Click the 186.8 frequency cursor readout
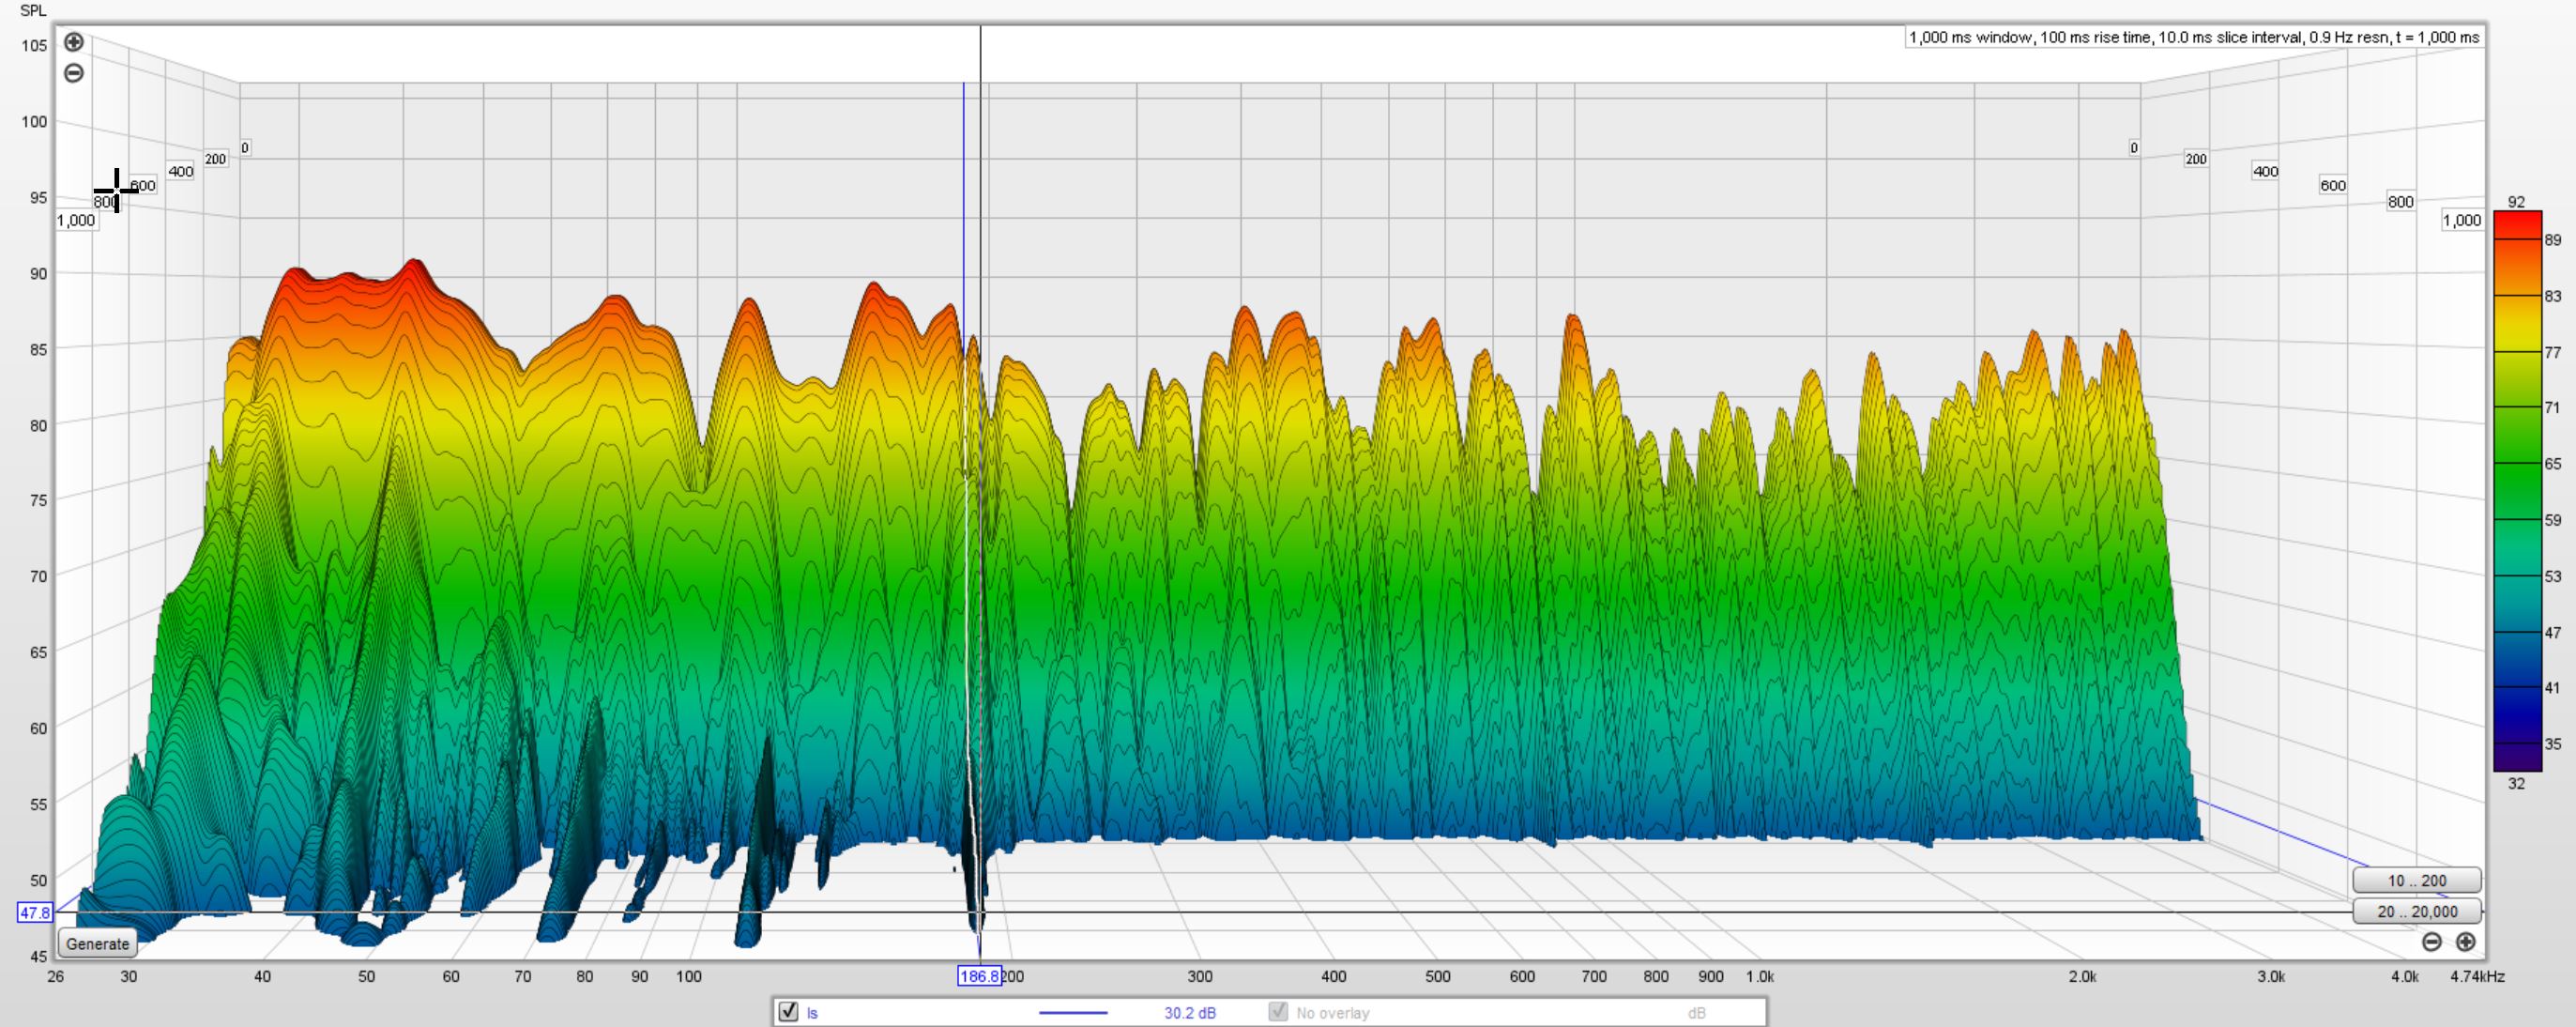 coord(979,976)
